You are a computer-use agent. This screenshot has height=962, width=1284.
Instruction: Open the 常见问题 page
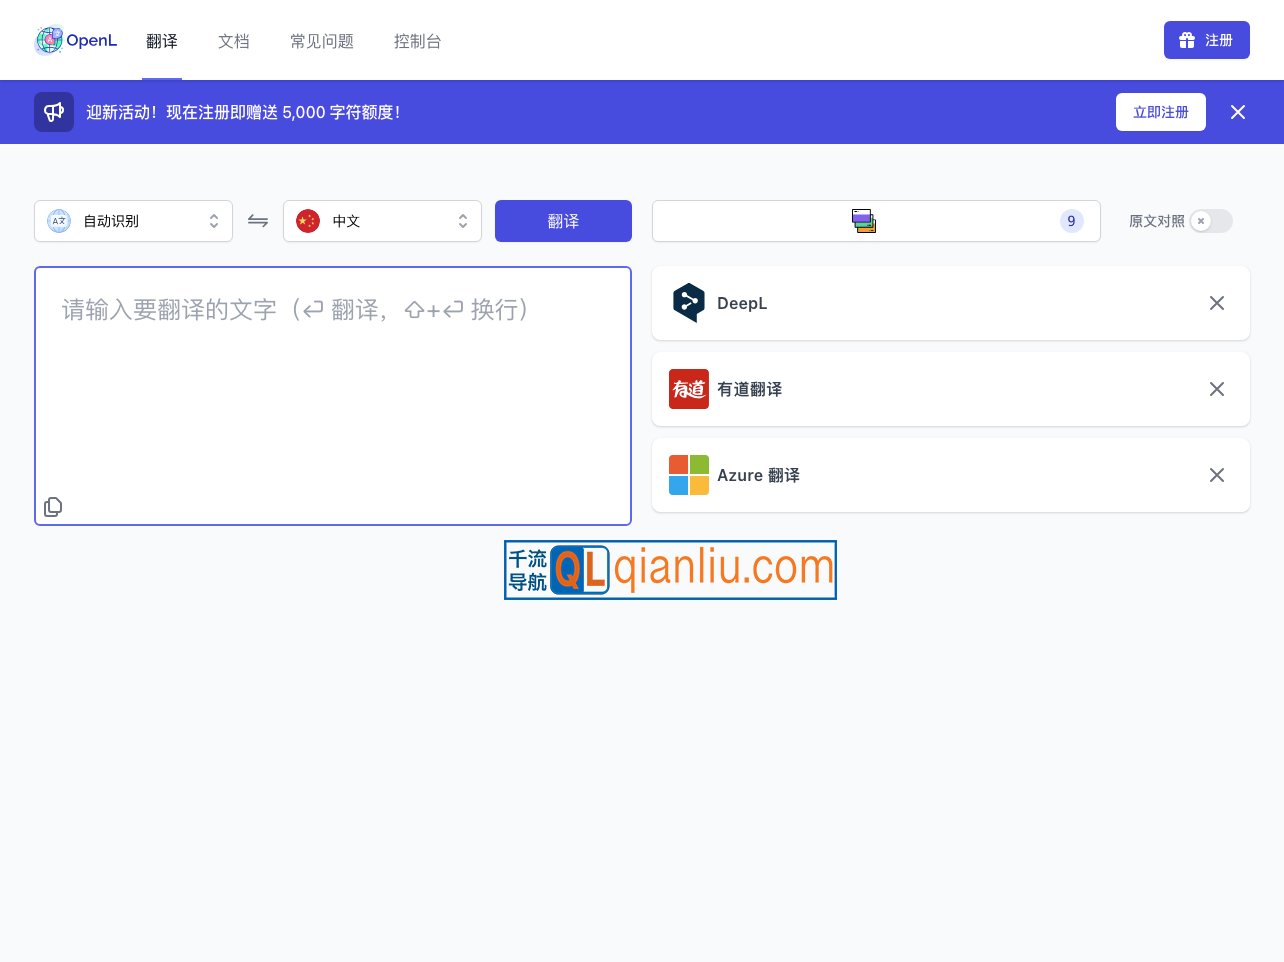(x=321, y=41)
